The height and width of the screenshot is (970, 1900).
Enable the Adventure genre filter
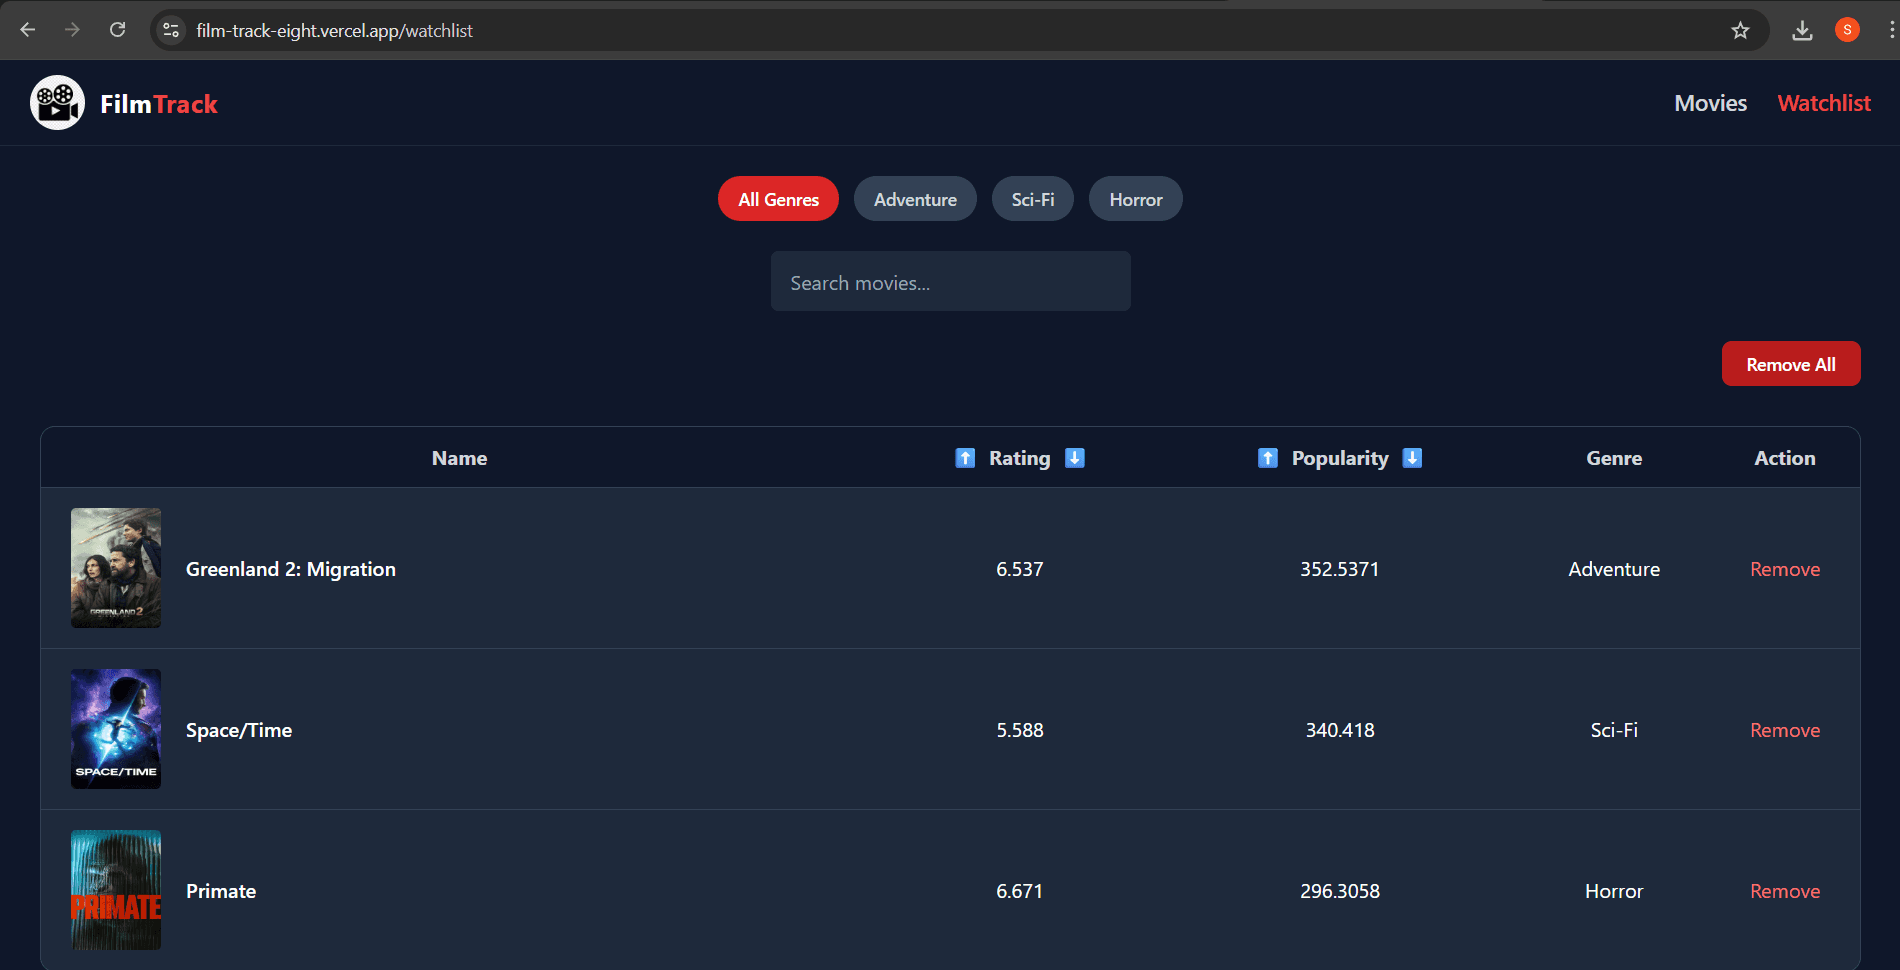(x=914, y=198)
